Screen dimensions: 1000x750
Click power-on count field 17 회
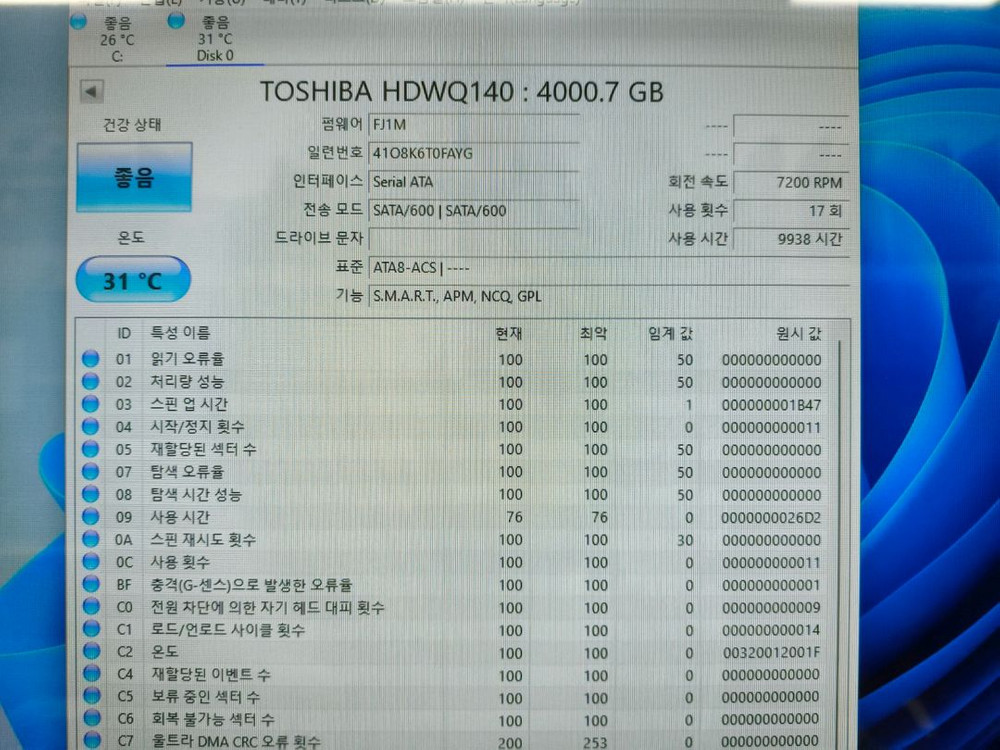pos(791,210)
